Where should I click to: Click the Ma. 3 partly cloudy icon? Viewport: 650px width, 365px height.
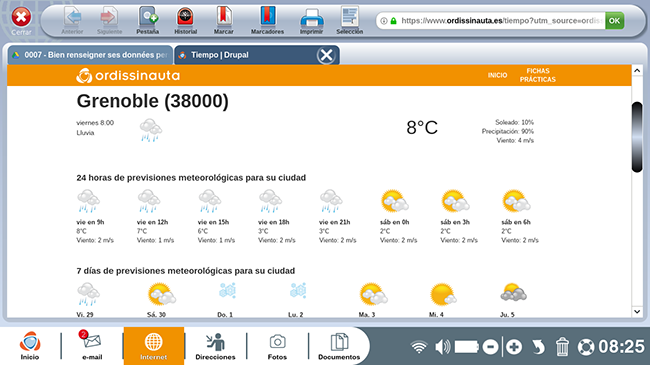(374, 294)
